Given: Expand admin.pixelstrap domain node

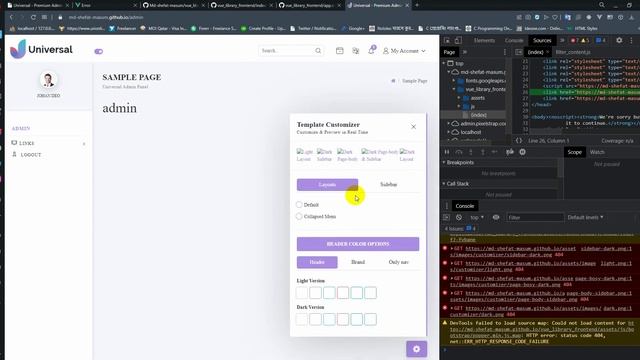Looking at the screenshot, I should [x=449, y=123].
